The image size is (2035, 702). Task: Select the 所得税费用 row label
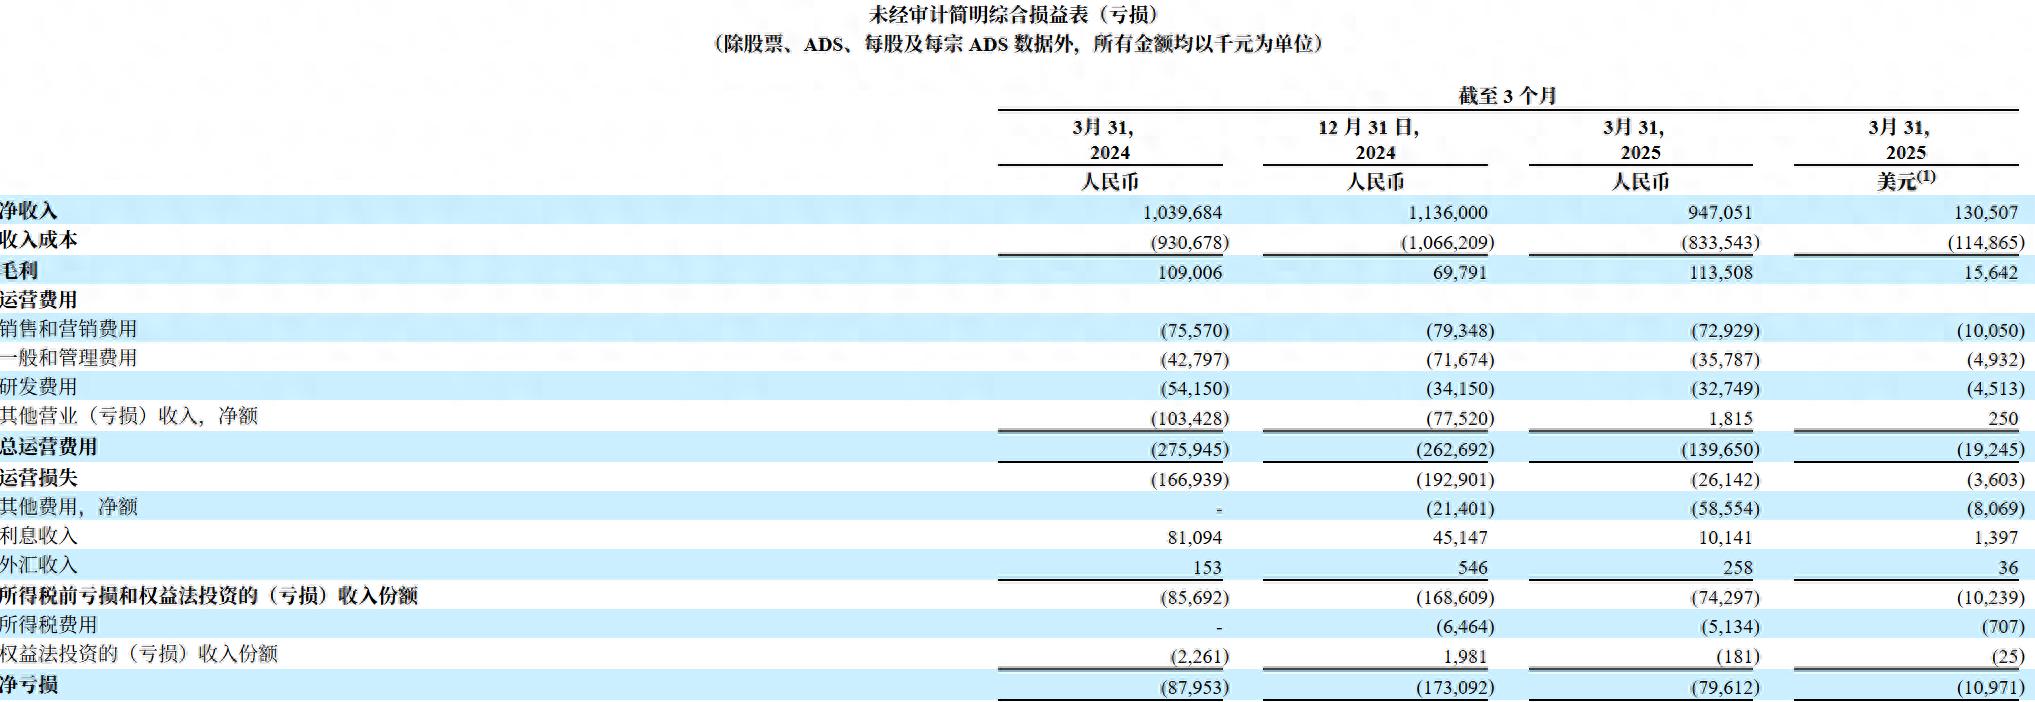(48, 624)
